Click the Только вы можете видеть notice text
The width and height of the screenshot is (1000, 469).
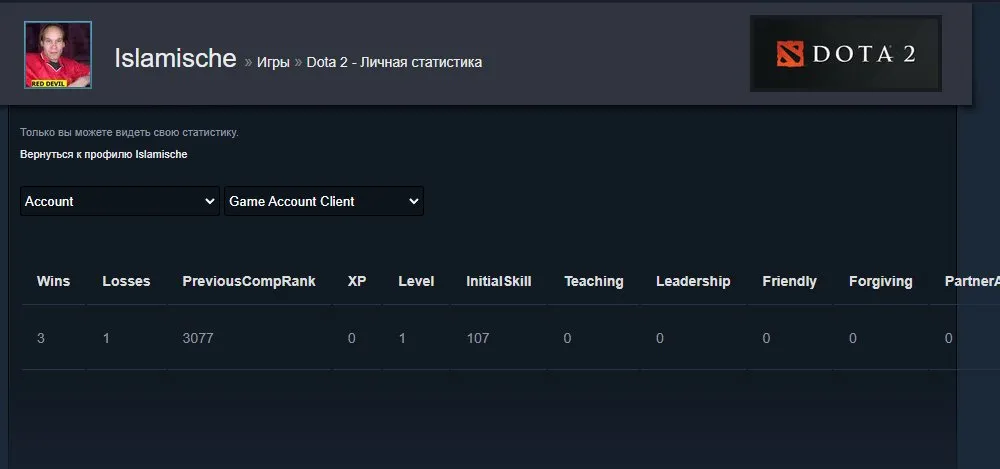[129, 133]
